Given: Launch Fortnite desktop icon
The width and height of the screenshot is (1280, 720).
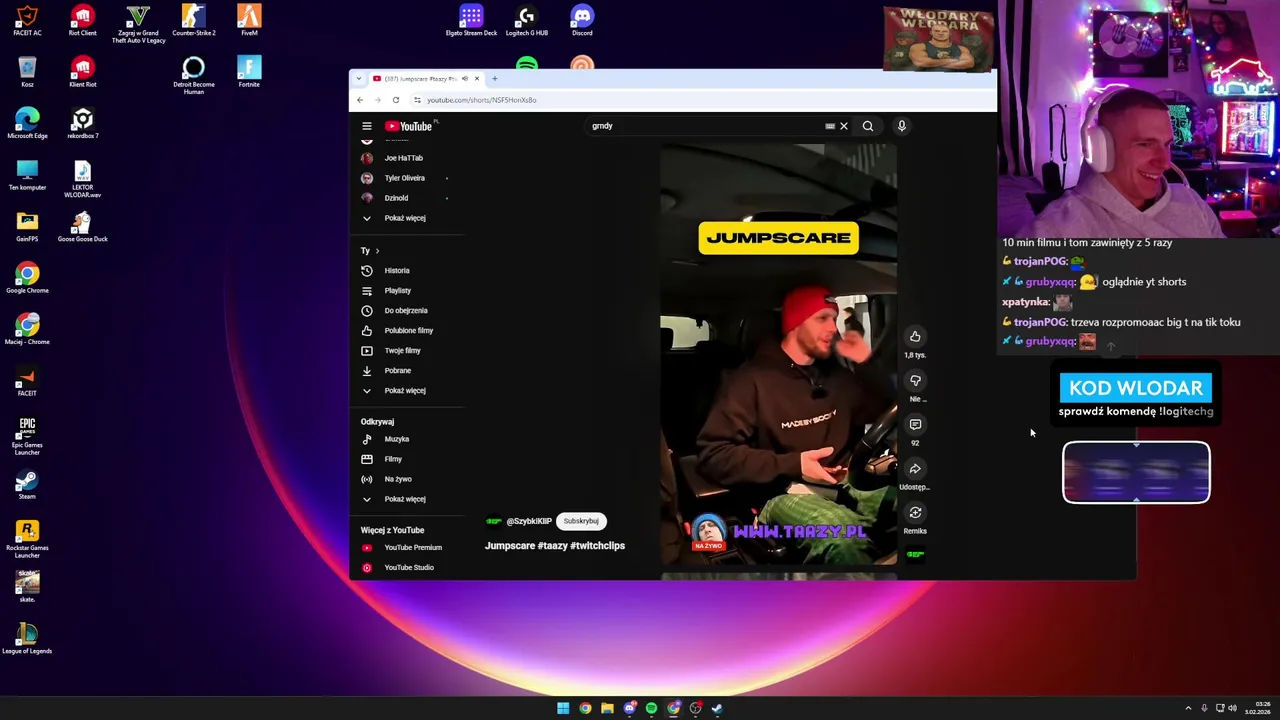Looking at the screenshot, I should 249,72.
